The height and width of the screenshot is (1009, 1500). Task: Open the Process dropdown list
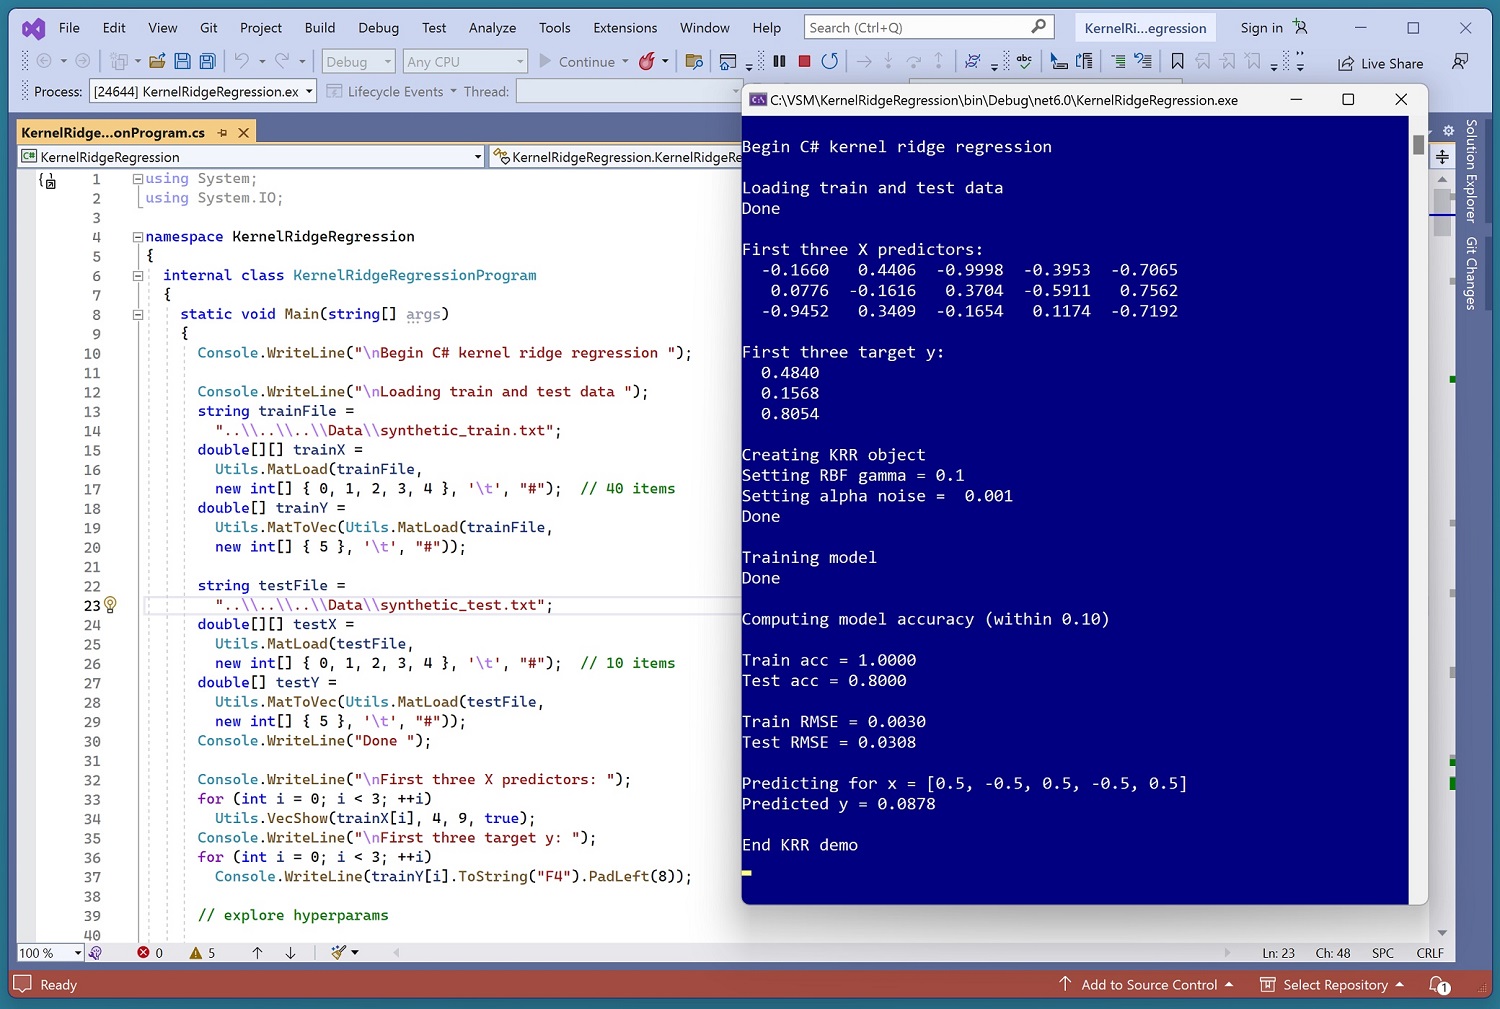coord(309,92)
